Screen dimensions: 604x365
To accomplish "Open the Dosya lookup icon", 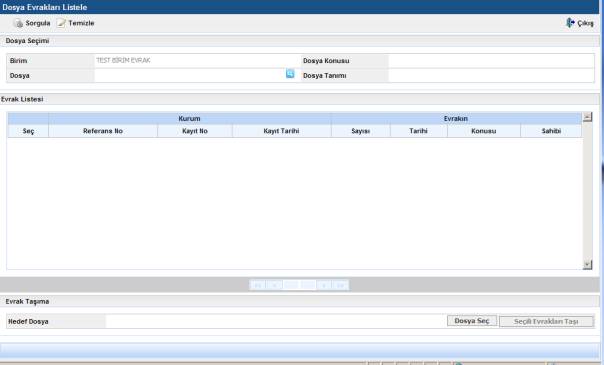I will (x=290, y=74).
